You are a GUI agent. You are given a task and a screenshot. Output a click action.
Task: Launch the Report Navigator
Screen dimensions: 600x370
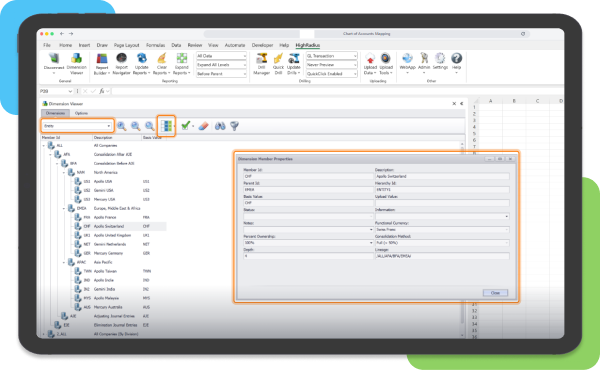point(121,64)
